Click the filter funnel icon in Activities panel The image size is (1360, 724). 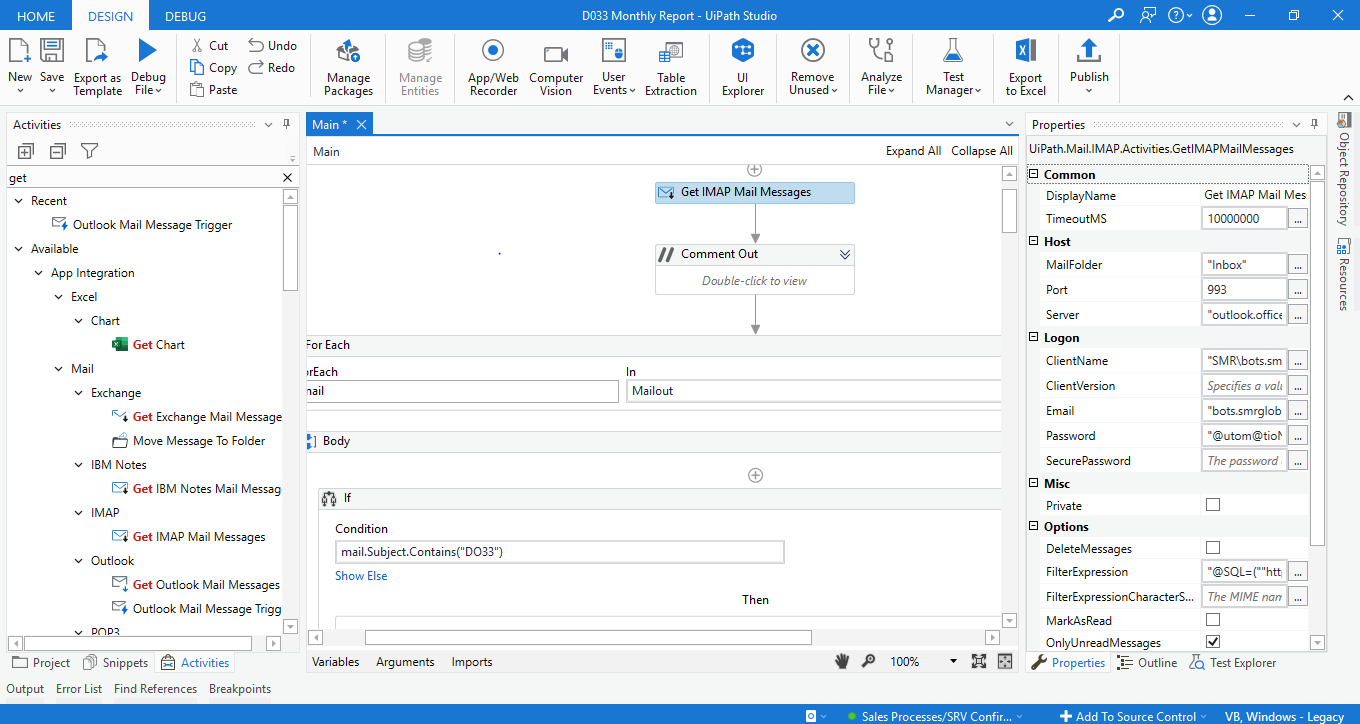90,151
